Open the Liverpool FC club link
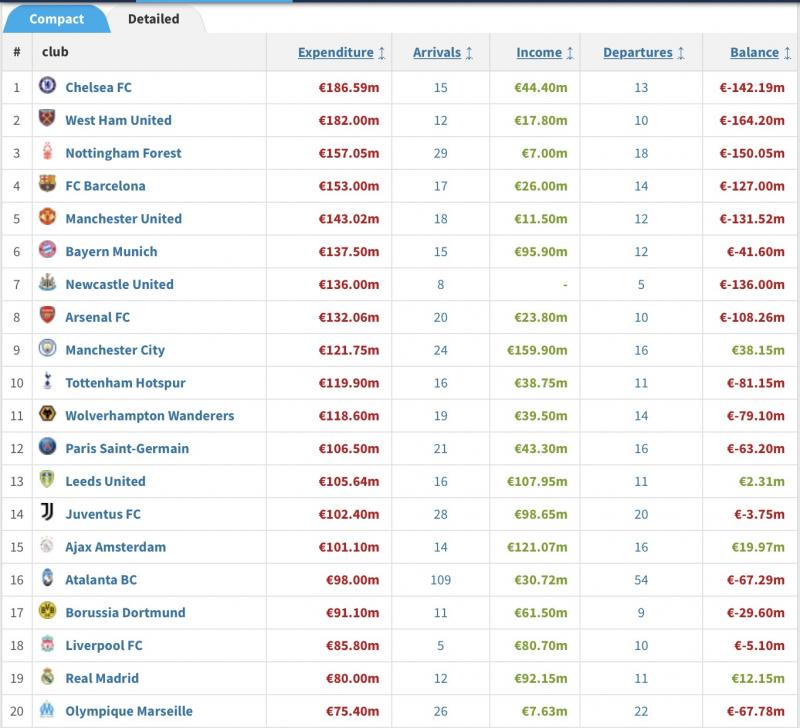Viewport: 800px width, 728px height. click(x=104, y=645)
